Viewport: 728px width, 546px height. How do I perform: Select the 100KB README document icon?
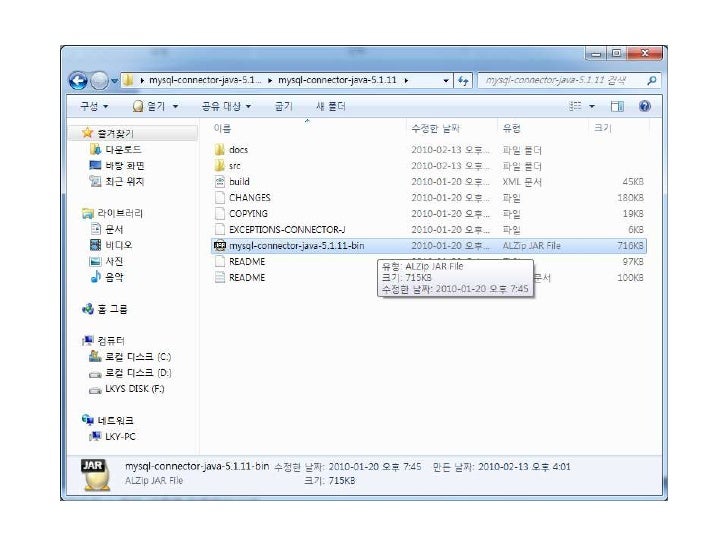click(220, 278)
